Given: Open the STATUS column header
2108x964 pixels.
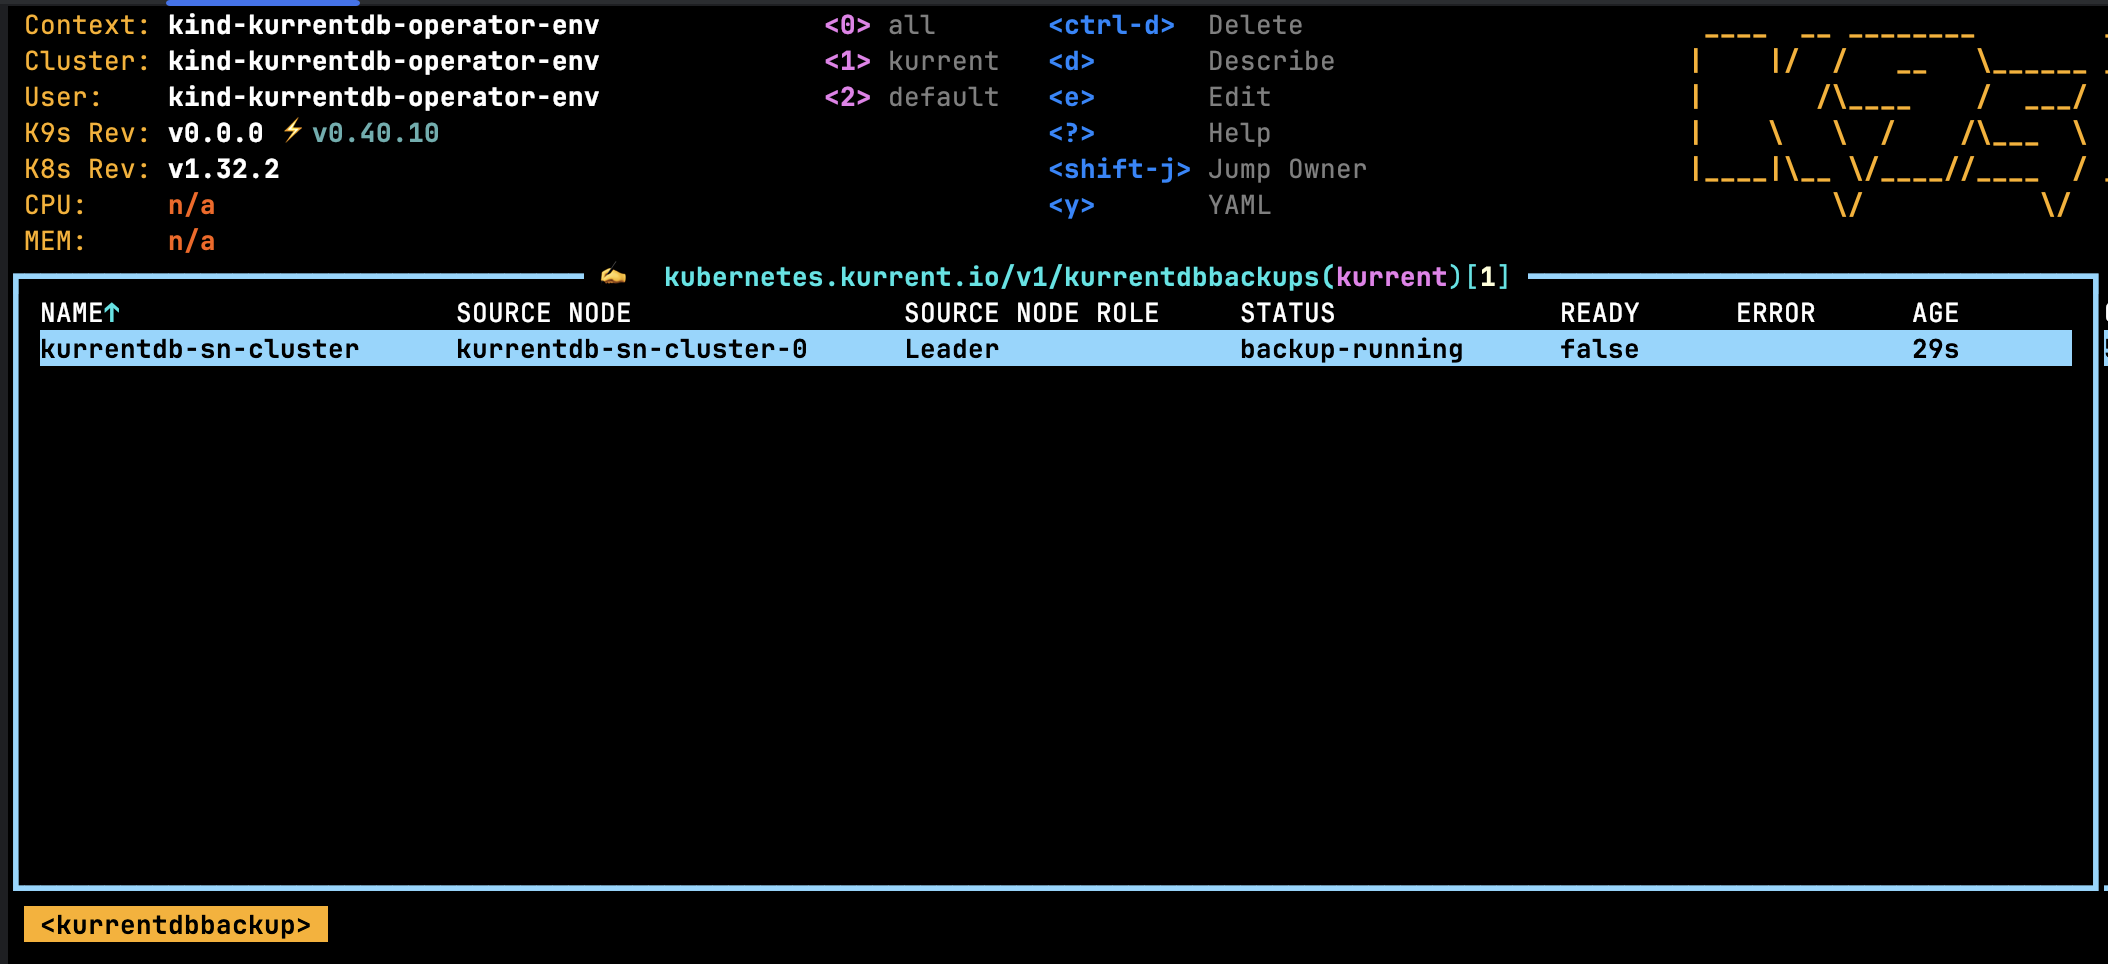Looking at the screenshot, I should click(x=1286, y=312).
